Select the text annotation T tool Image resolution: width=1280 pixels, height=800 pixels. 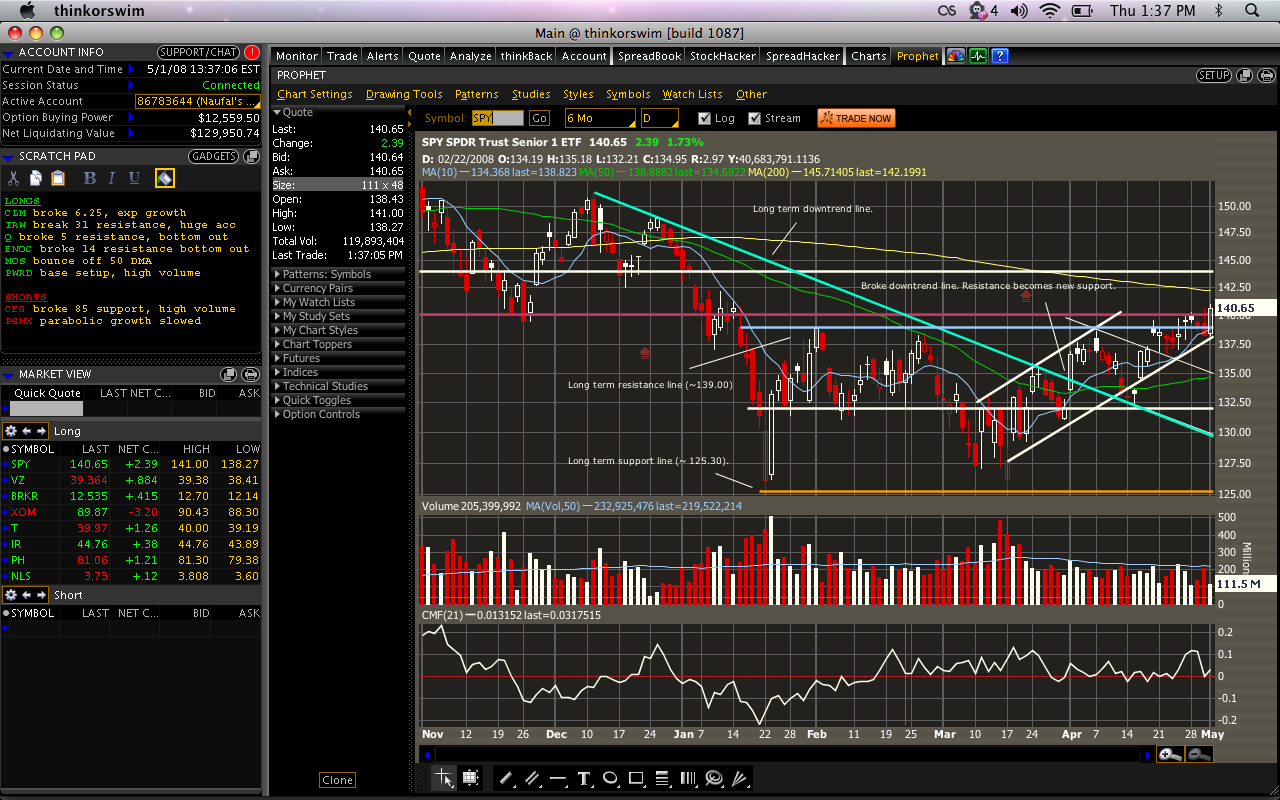[584, 777]
